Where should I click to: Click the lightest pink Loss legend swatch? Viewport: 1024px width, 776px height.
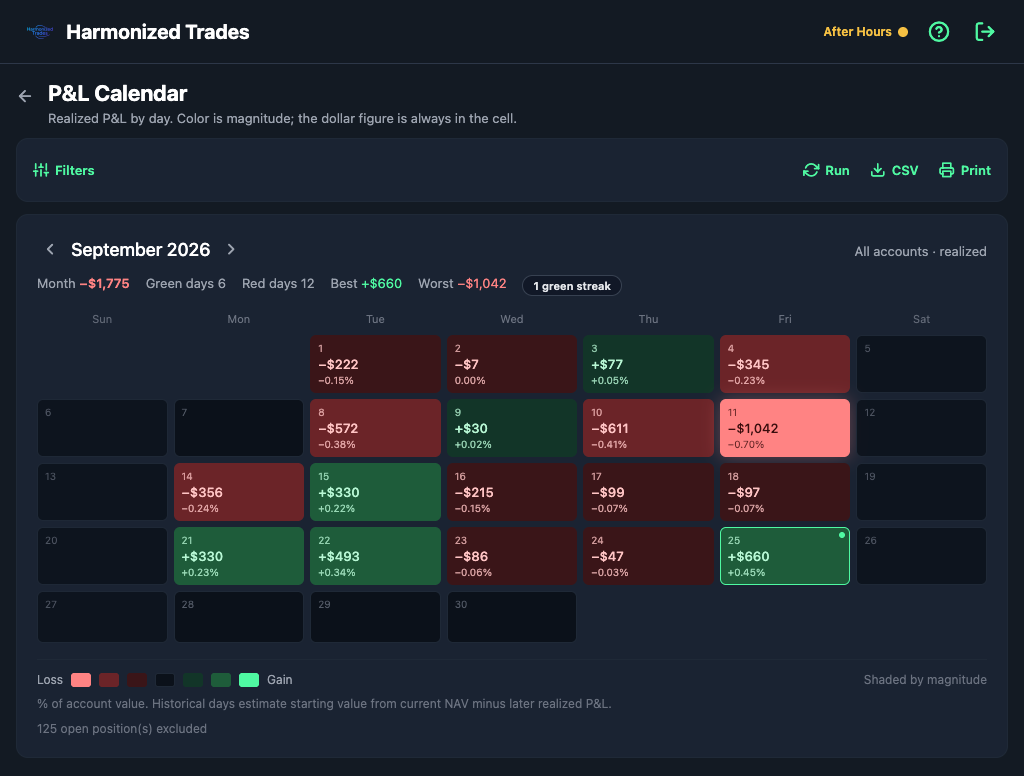click(81, 680)
